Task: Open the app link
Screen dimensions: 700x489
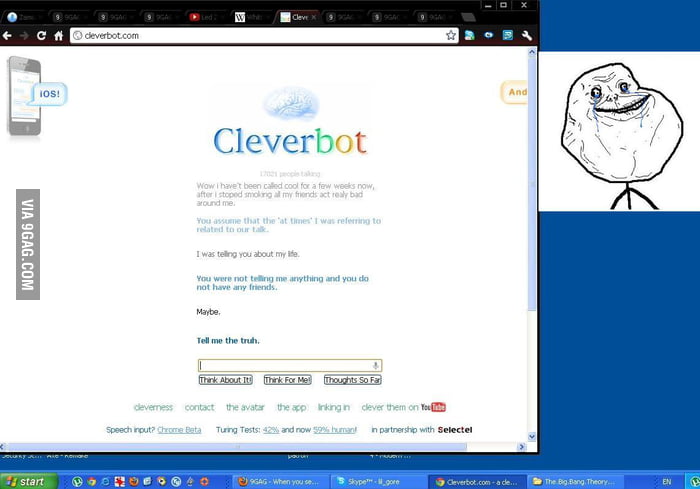Action: [292, 407]
